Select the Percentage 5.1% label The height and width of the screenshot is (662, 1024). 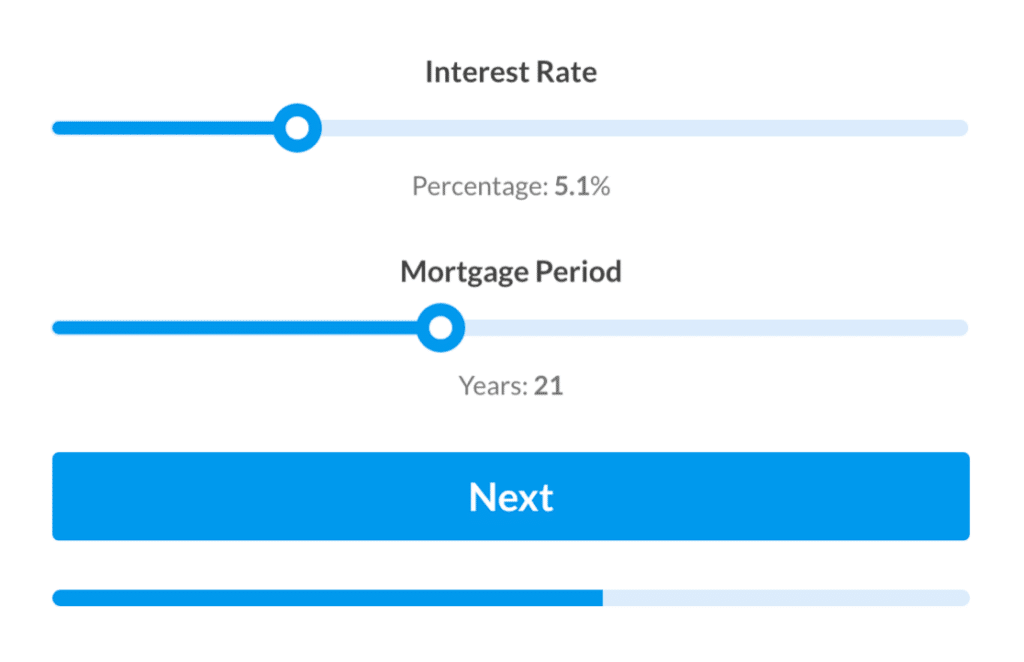[510, 186]
